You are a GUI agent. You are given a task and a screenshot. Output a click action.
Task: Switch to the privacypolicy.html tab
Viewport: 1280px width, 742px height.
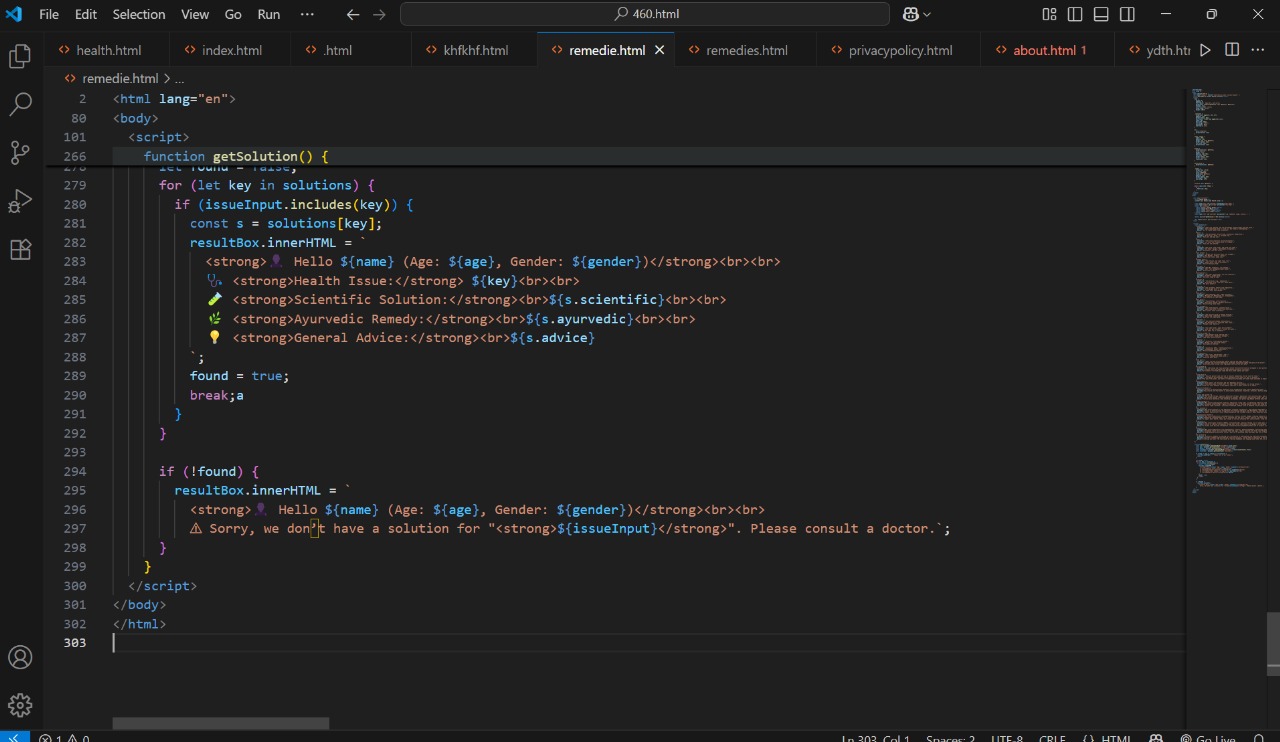[900, 50]
